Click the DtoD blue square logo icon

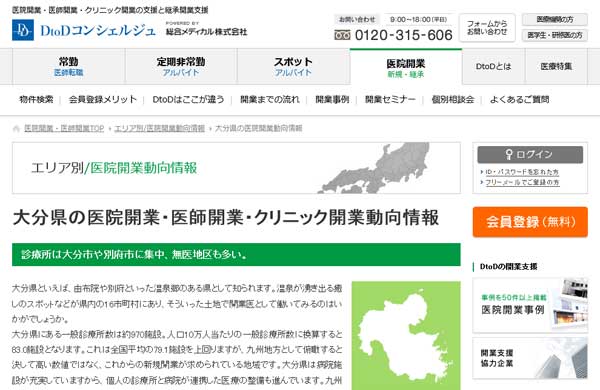point(23,30)
